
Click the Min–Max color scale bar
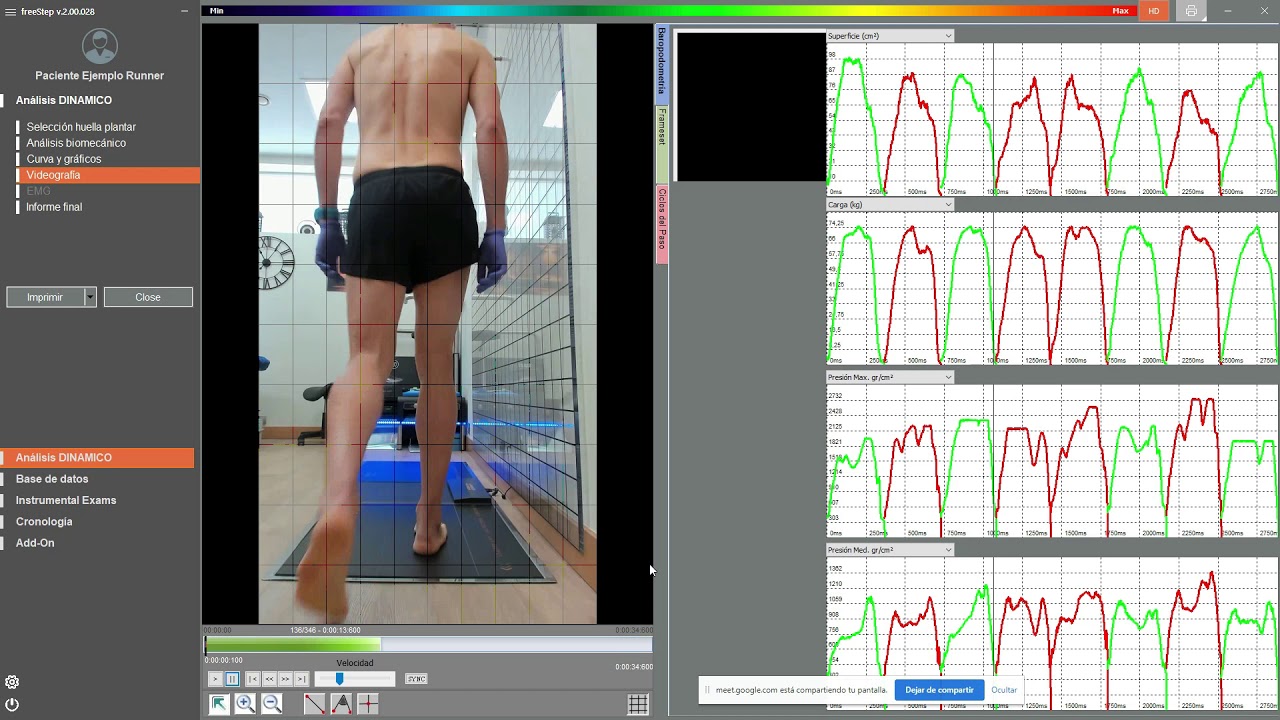point(670,11)
